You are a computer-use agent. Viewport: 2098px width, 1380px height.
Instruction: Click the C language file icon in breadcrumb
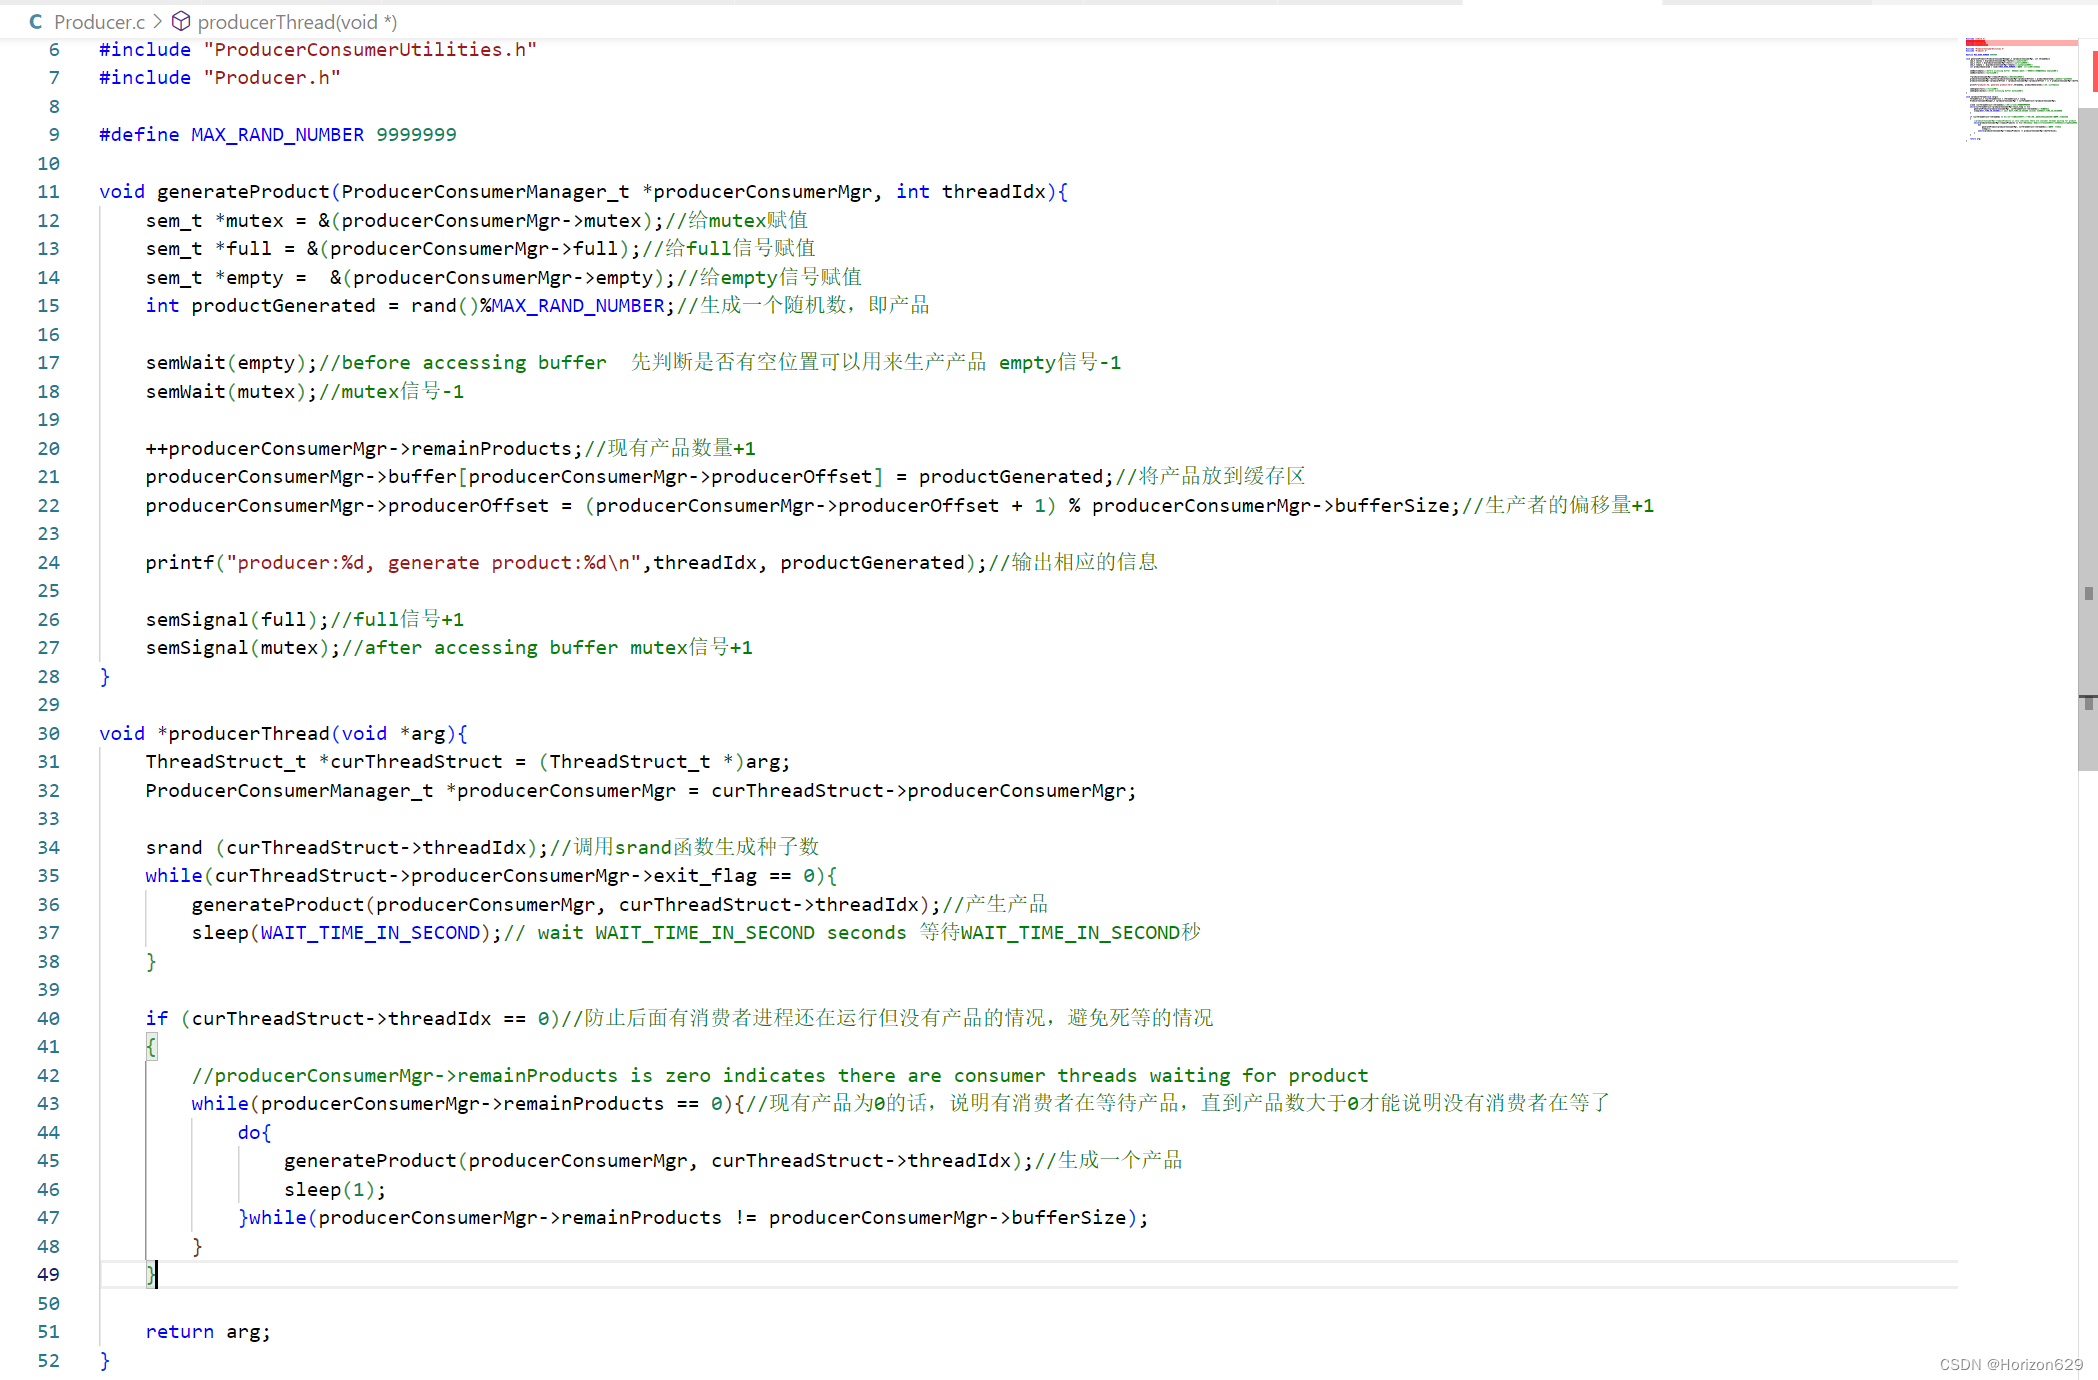(36, 21)
